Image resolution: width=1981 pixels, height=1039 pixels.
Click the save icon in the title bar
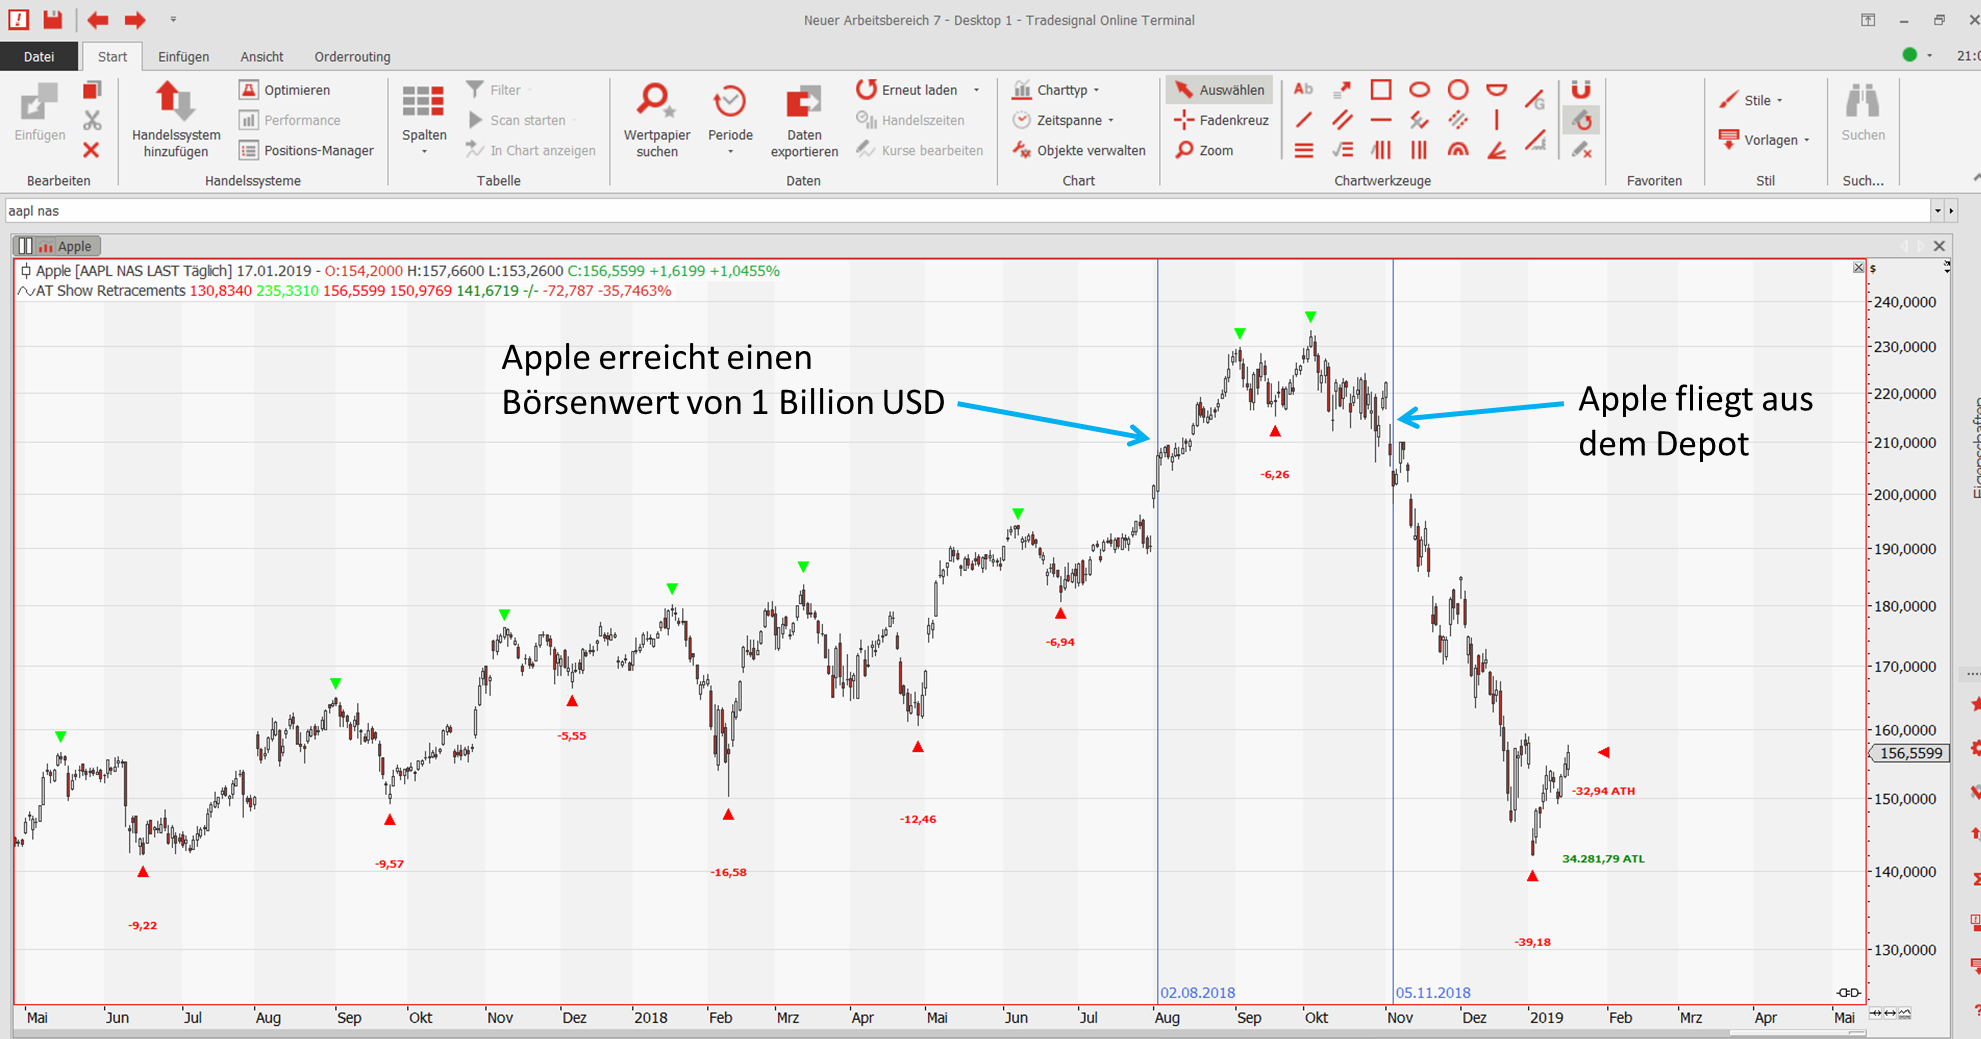pyautogui.click(x=53, y=19)
